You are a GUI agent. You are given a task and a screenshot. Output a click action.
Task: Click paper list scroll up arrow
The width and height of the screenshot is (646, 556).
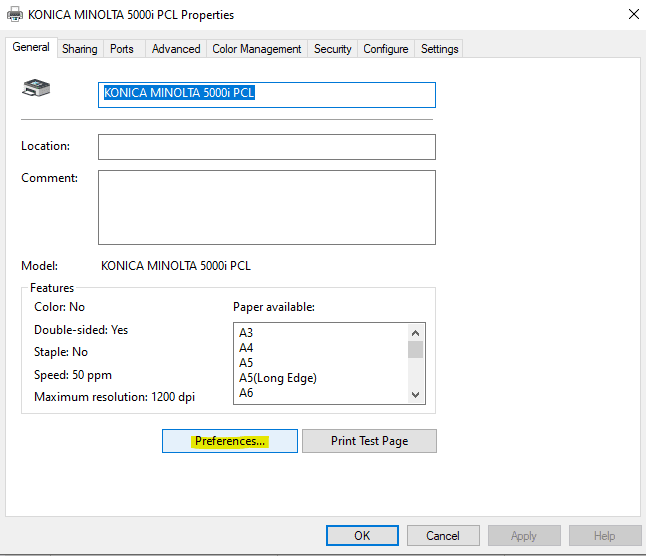click(415, 333)
